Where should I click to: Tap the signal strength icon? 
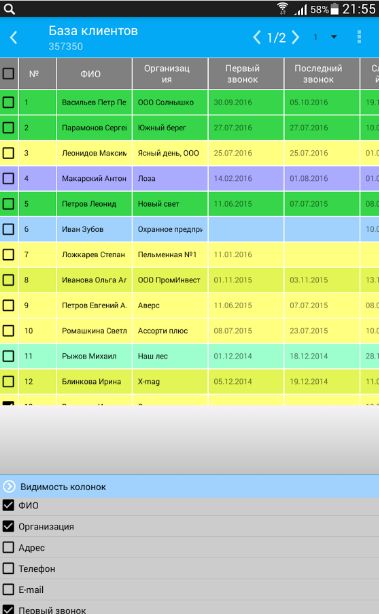[x=301, y=9]
